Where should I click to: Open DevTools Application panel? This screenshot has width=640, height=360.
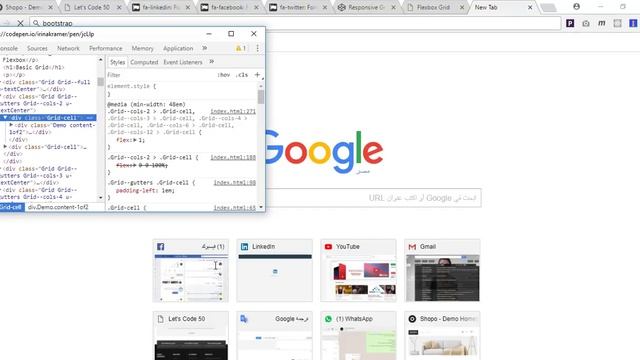[178, 48]
